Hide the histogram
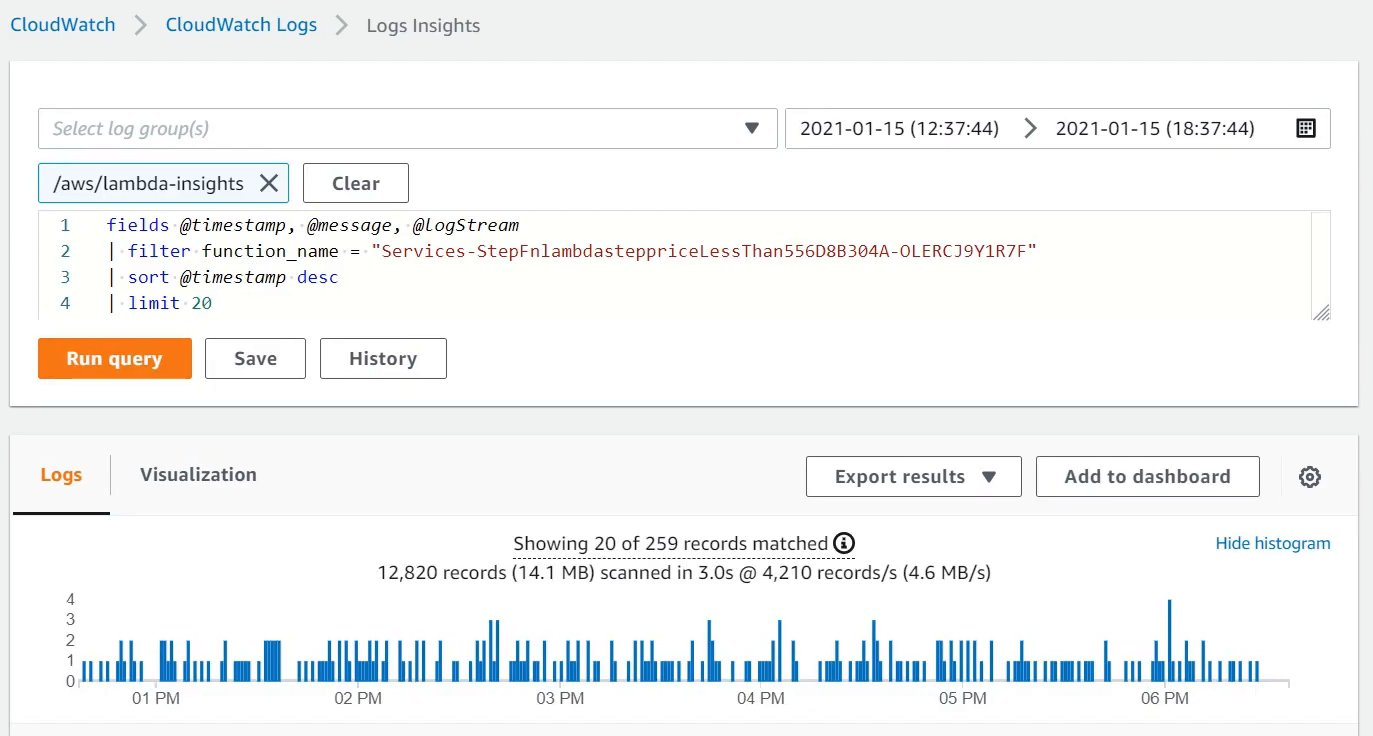 click(1272, 543)
